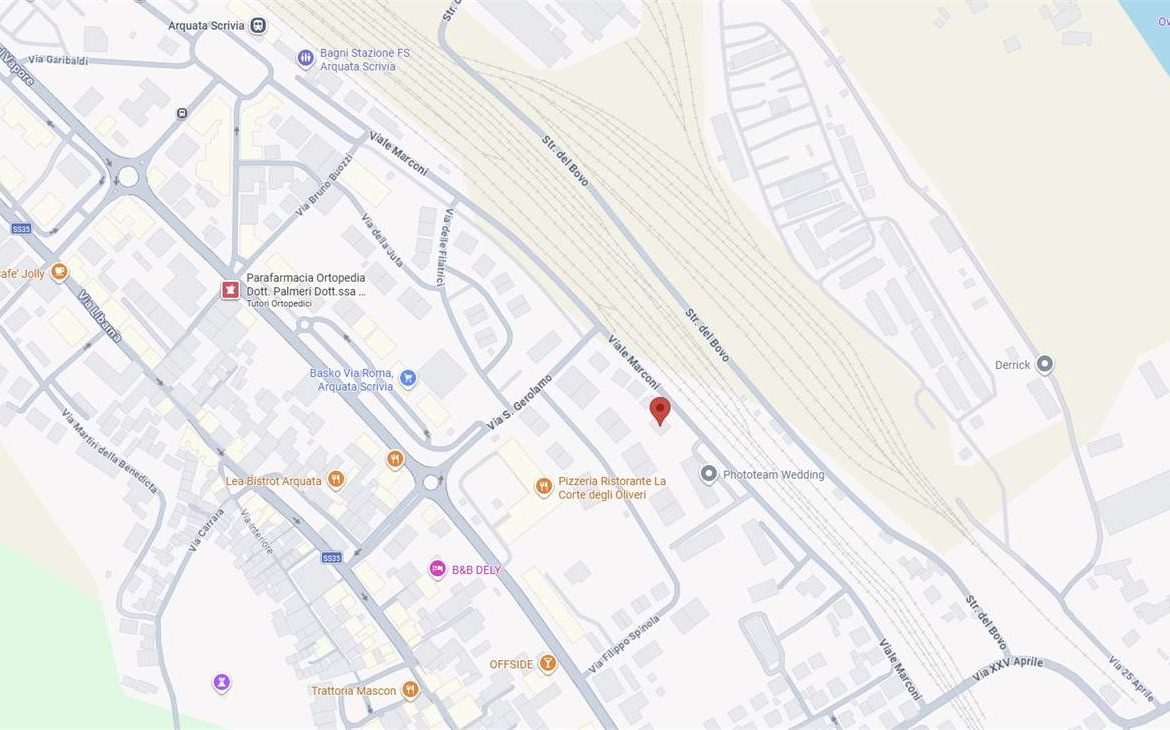Click the Phototeam Wedding text label
1170x730 pixels.
pyautogui.click(x=773, y=475)
